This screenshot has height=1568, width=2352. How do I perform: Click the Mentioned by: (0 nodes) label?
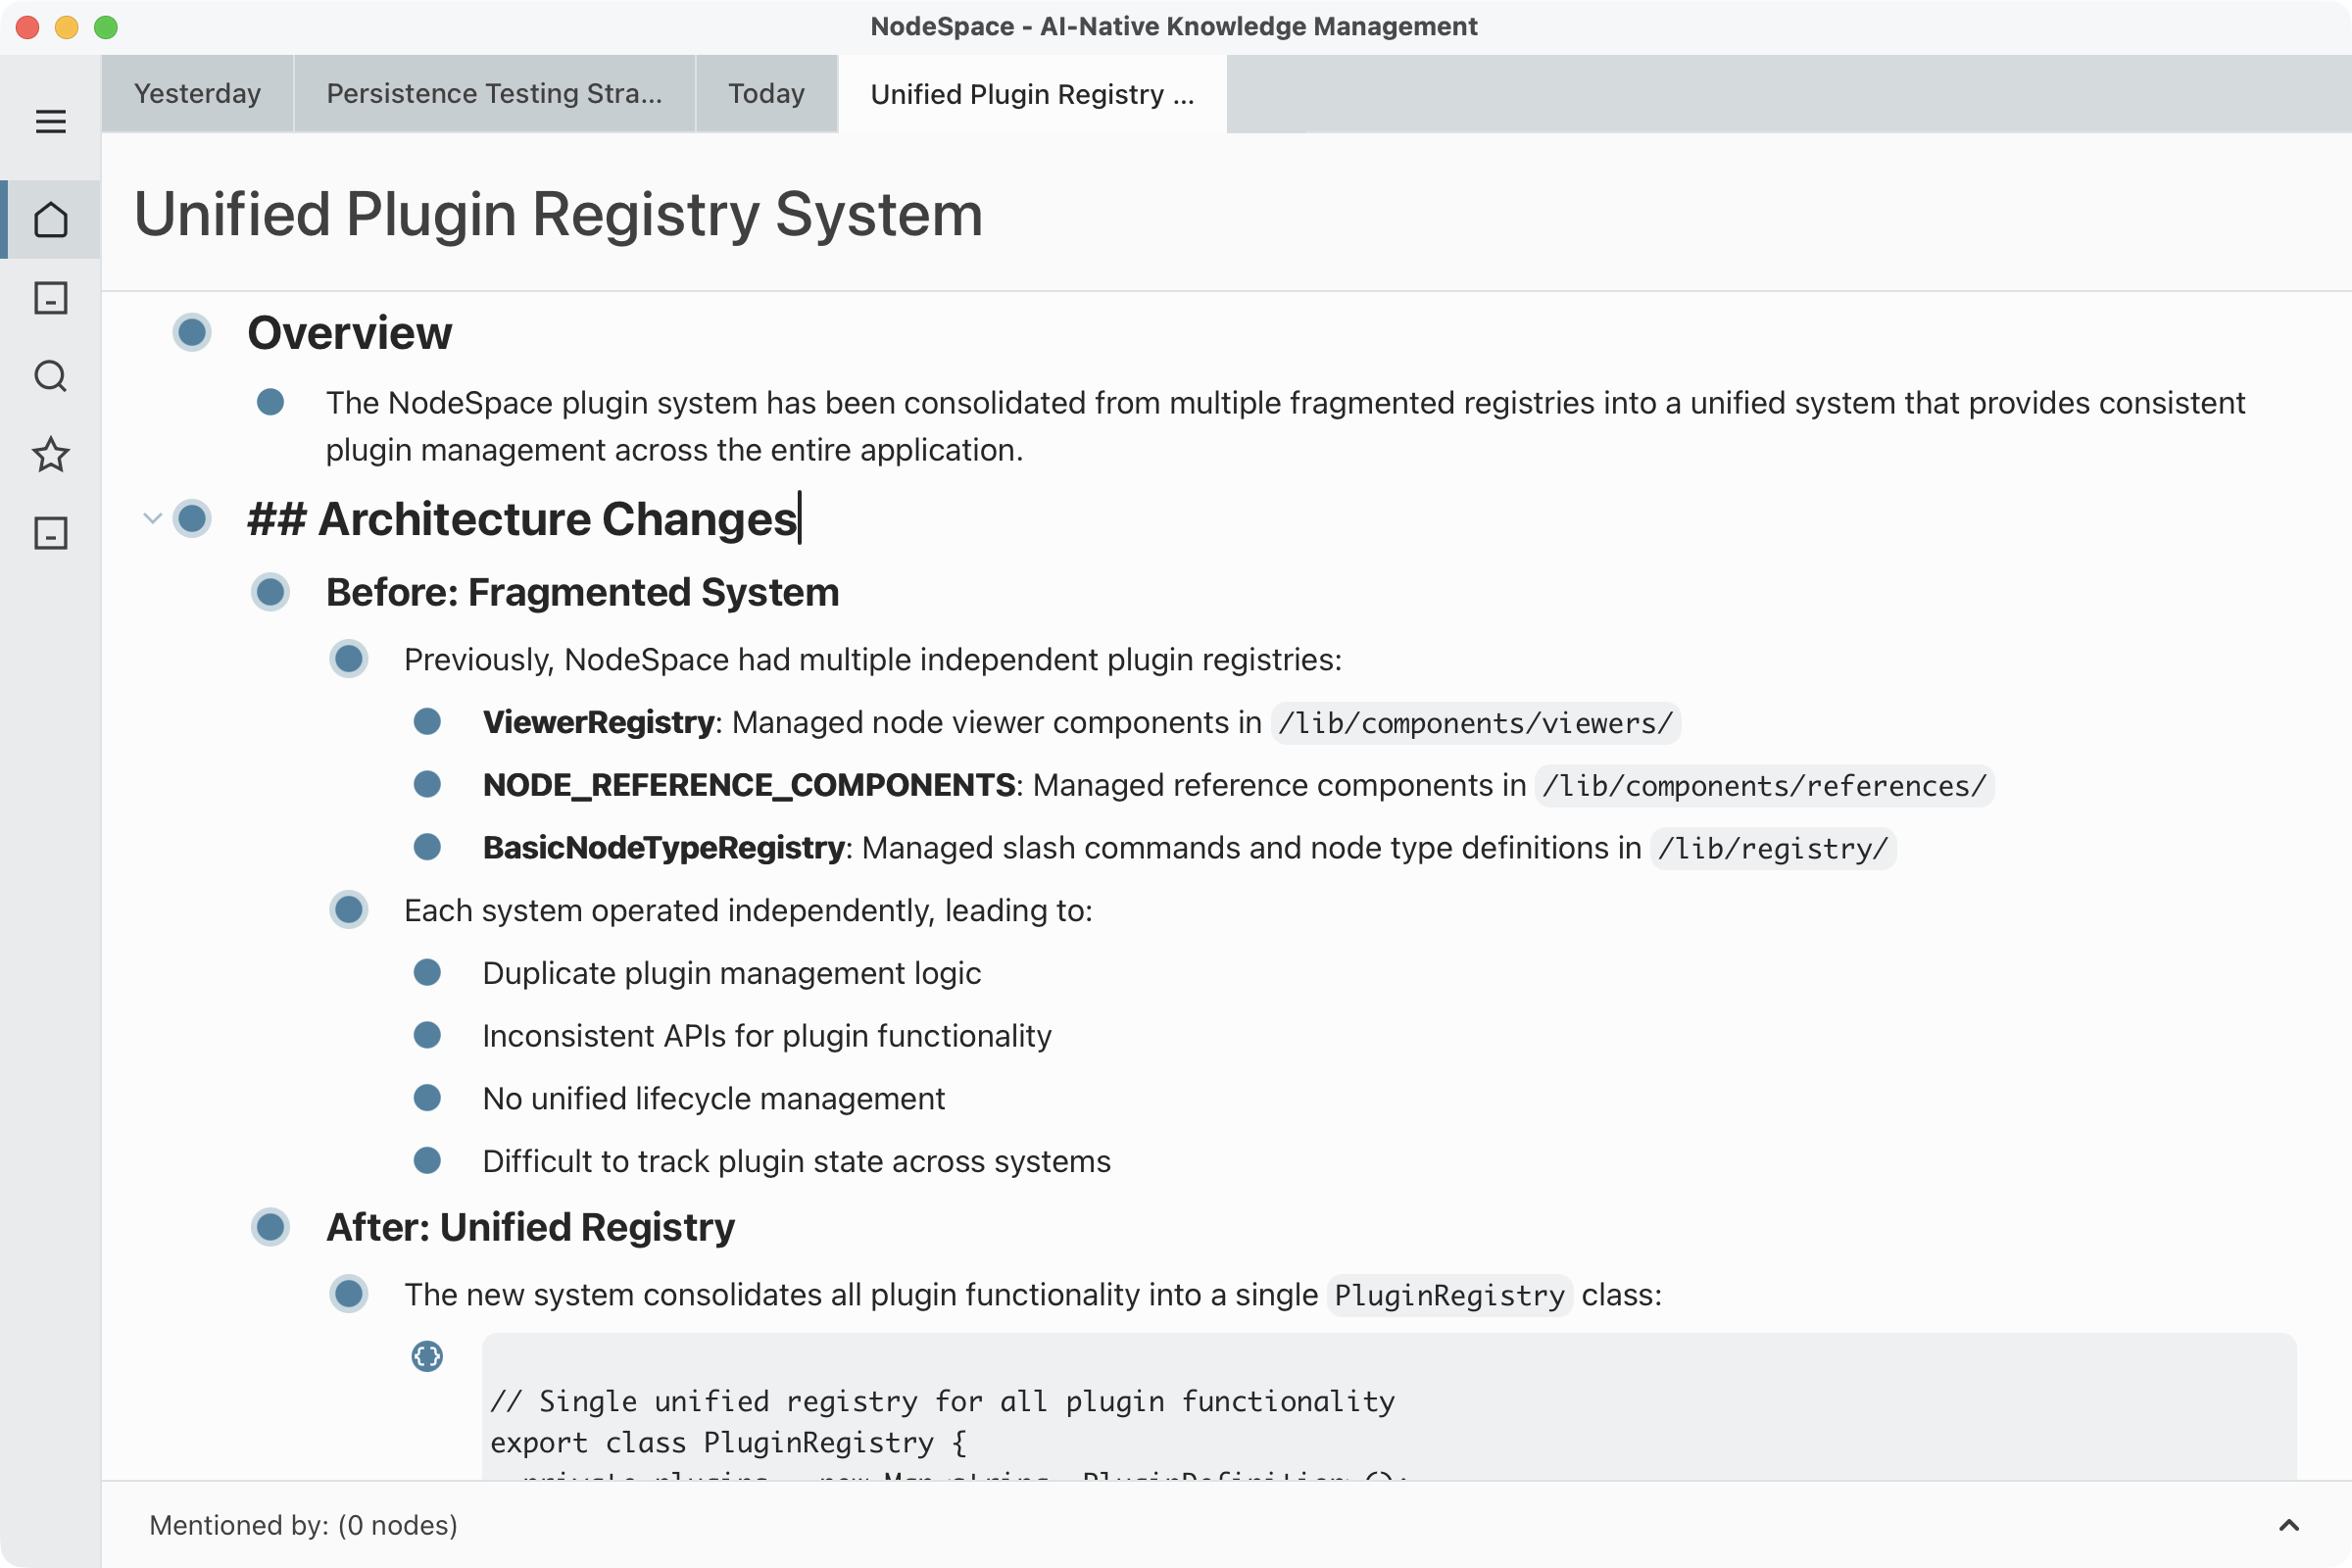tap(303, 1525)
